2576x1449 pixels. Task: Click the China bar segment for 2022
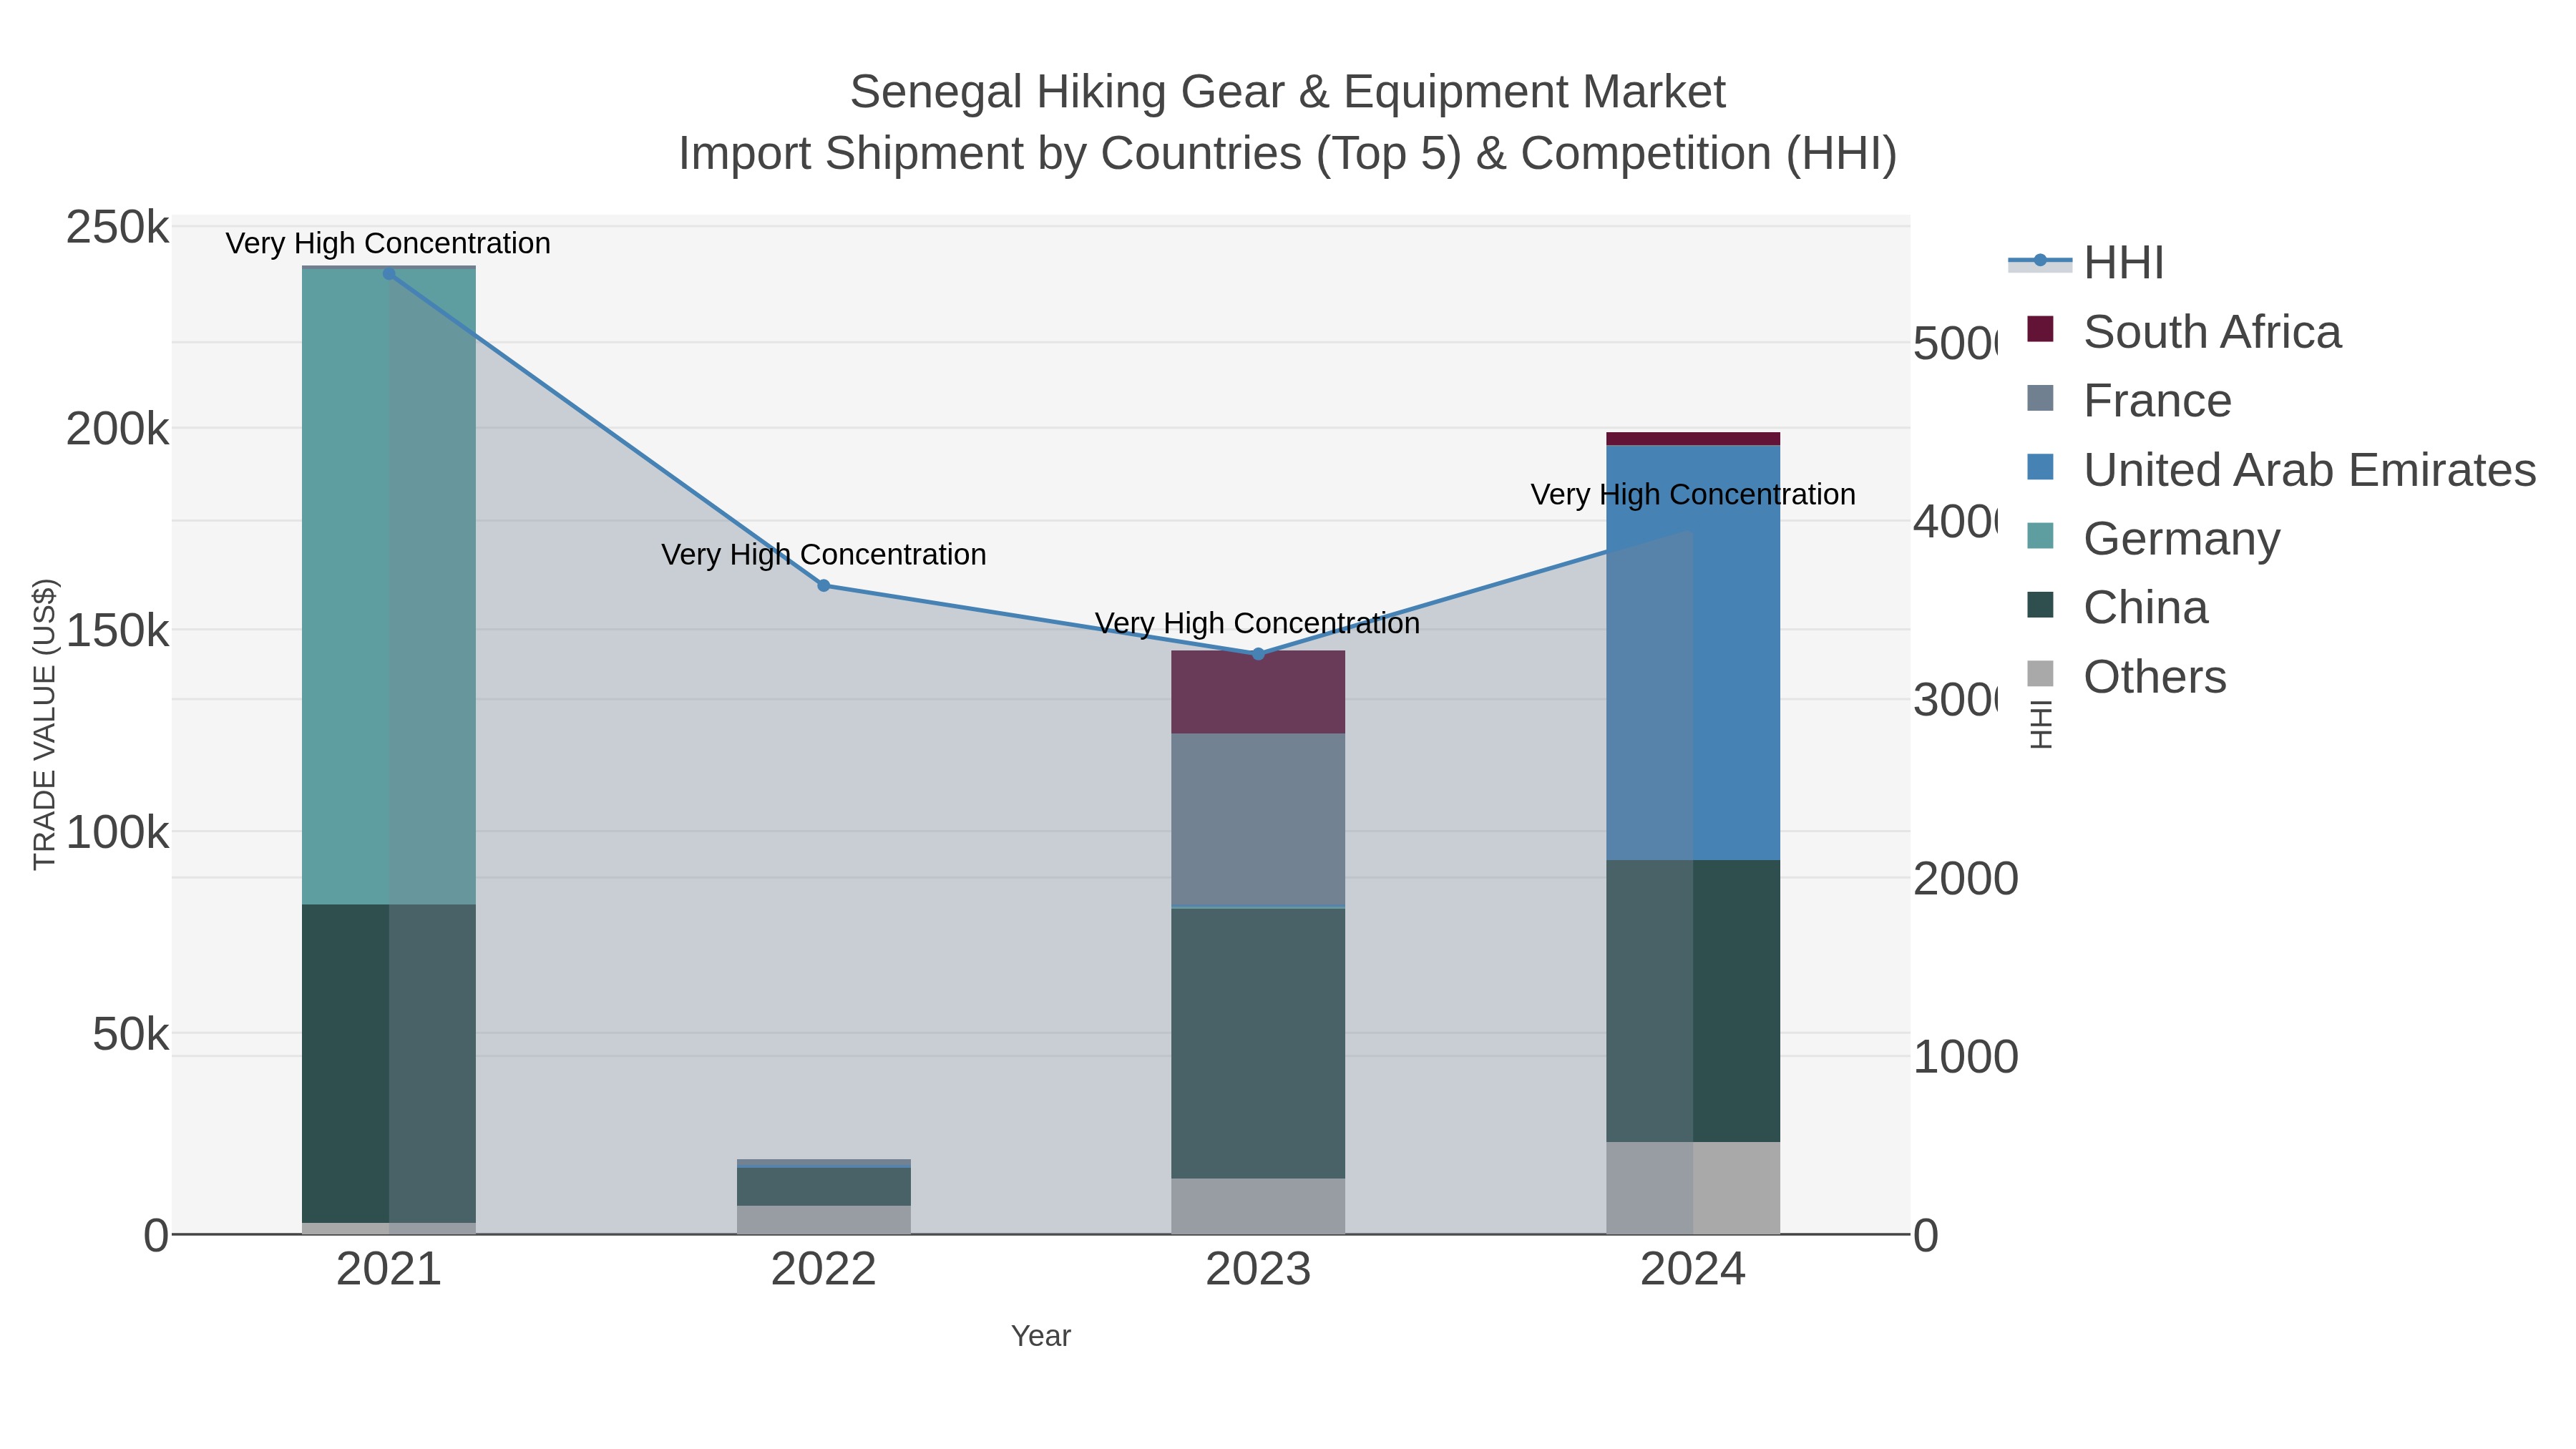[824, 1187]
